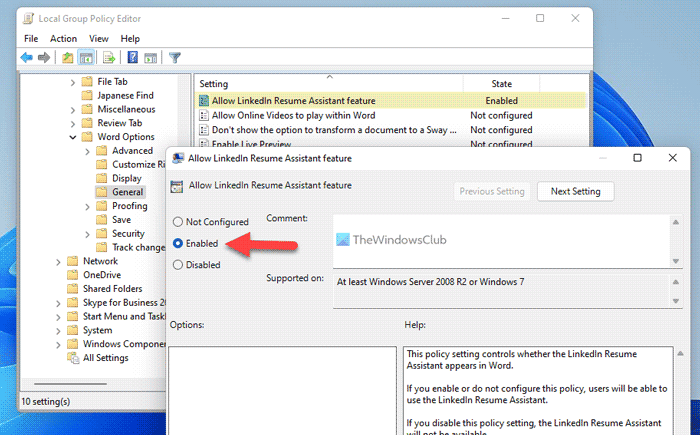Select the Allow Online Videos to play setting
Viewport: 700px width, 435px height.
click(391, 116)
